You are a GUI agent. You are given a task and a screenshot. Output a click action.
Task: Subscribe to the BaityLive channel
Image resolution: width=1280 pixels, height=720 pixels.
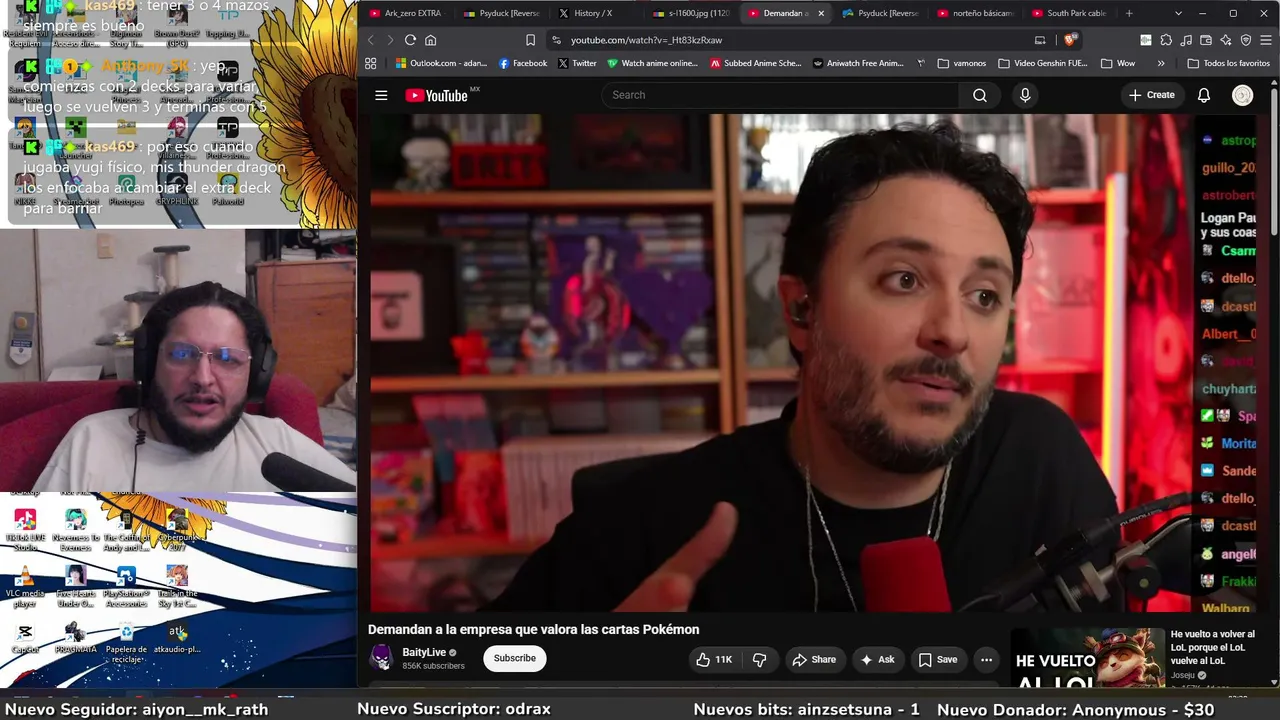(x=515, y=658)
